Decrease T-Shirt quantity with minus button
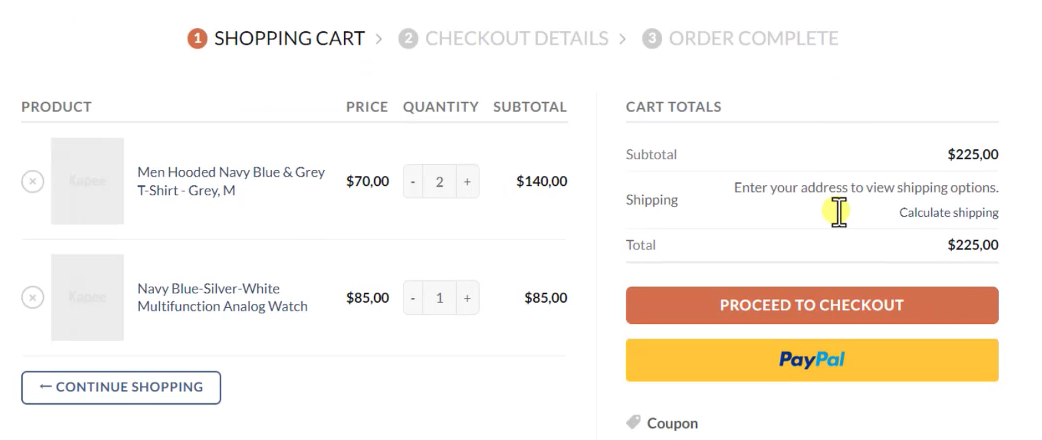Image resolution: width=1042 pixels, height=440 pixels. [x=414, y=182]
